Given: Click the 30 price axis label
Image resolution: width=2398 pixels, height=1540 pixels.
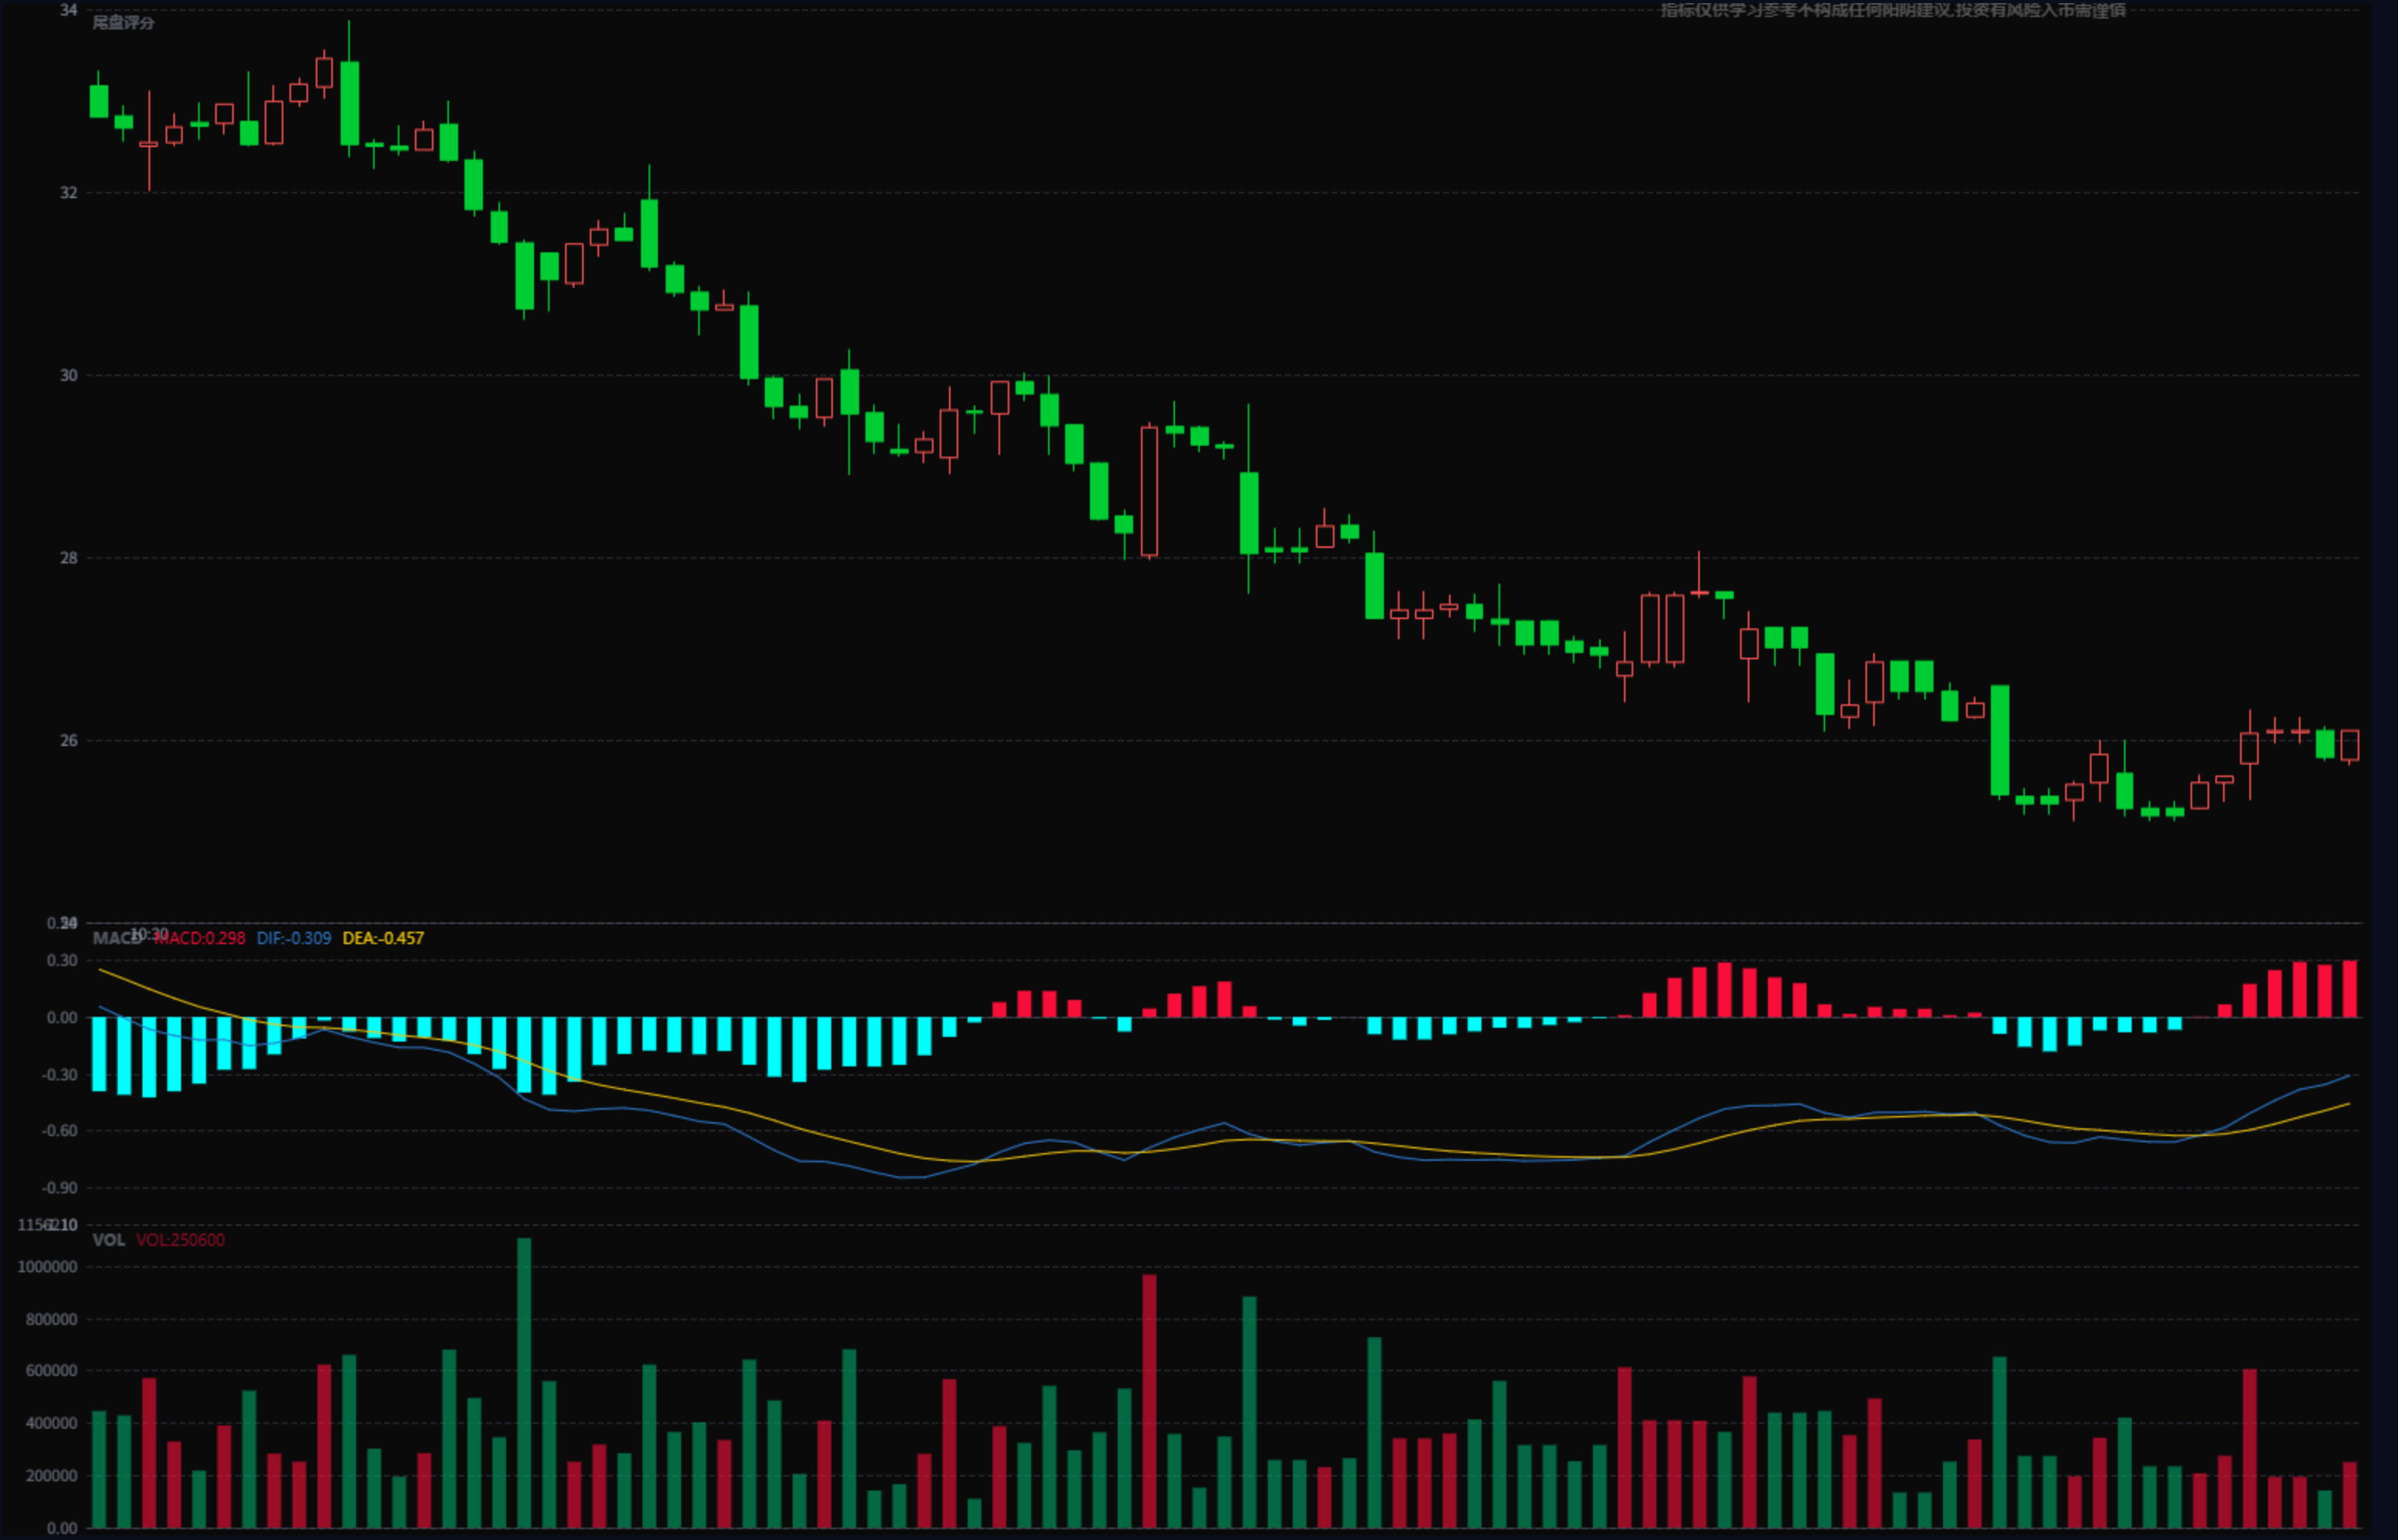Looking at the screenshot, I should point(68,376).
